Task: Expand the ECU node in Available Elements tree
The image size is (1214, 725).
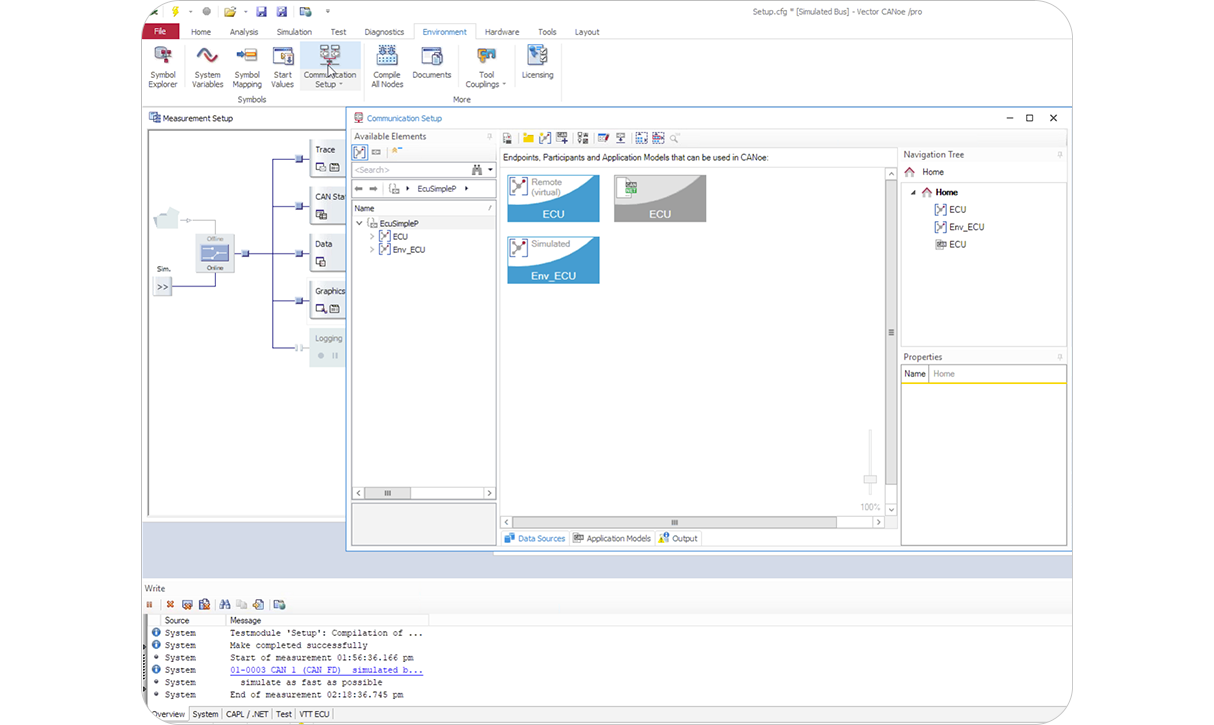Action: (372, 236)
